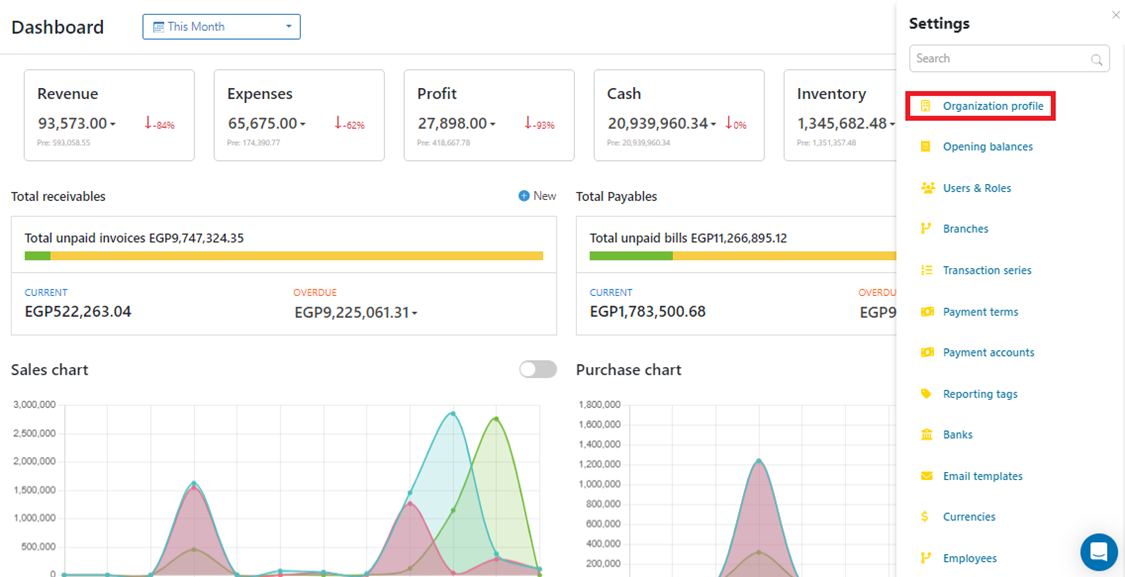Expand the overdue receivables amount dropdown
Screen dimensions: 1125x577
click(415, 314)
